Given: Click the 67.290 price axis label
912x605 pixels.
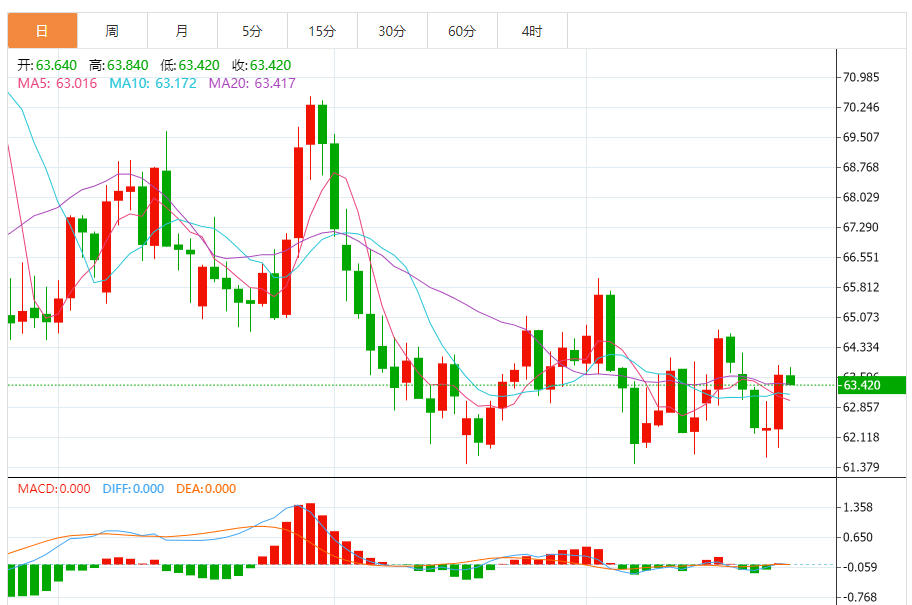Looking at the screenshot, I should 861,227.
